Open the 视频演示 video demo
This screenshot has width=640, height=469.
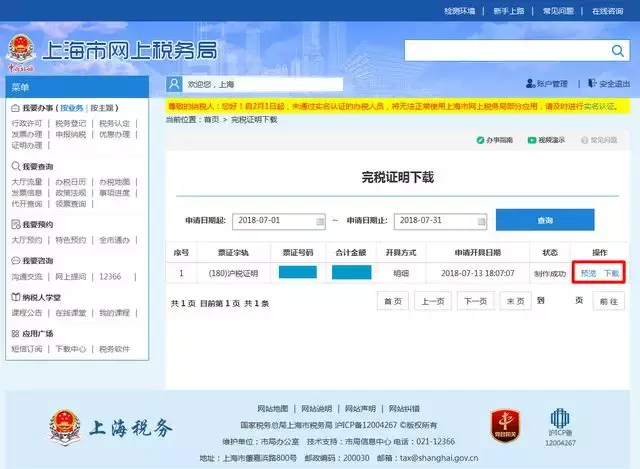pos(546,140)
